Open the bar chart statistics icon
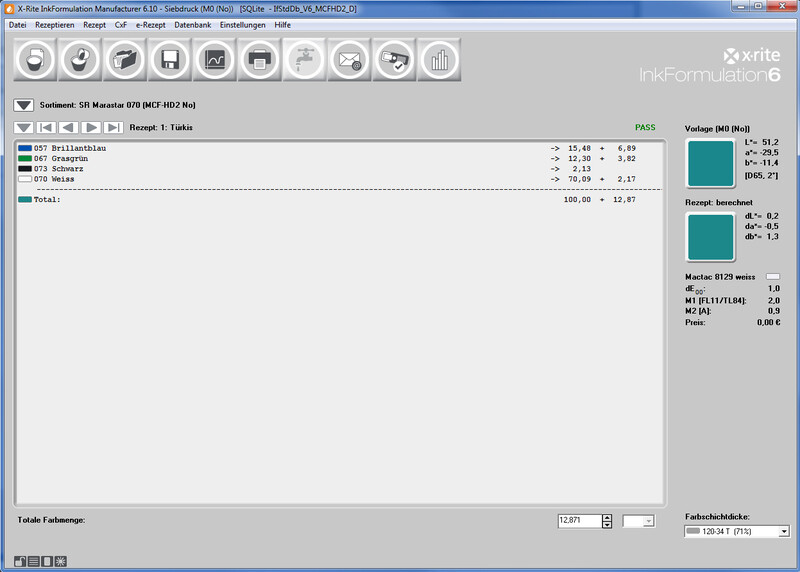Image resolution: width=800 pixels, height=572 pixels. pos(438,60)
